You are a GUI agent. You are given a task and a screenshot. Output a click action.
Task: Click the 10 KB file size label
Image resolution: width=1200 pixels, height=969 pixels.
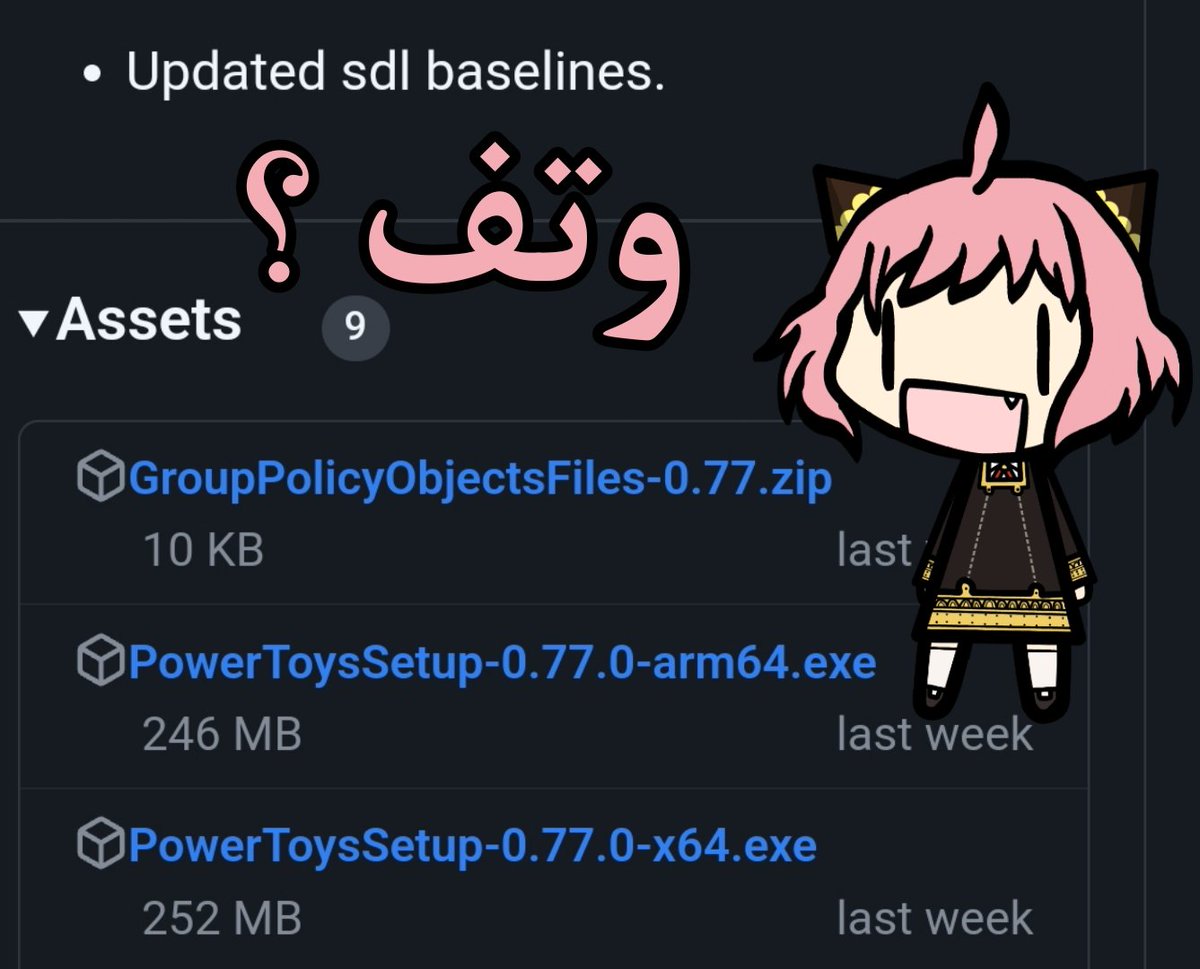(204, 550)
